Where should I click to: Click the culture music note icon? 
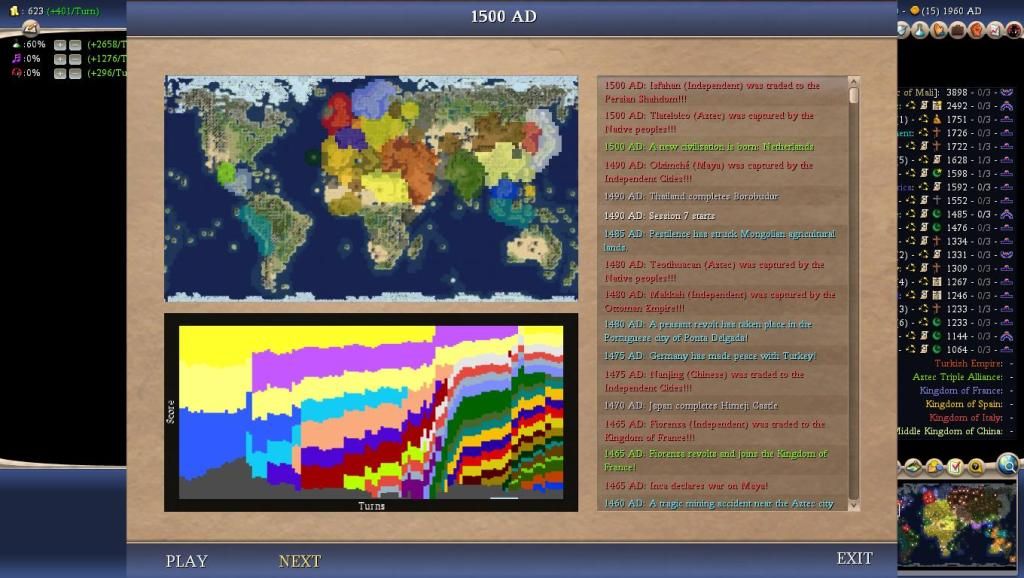(16, 59)
